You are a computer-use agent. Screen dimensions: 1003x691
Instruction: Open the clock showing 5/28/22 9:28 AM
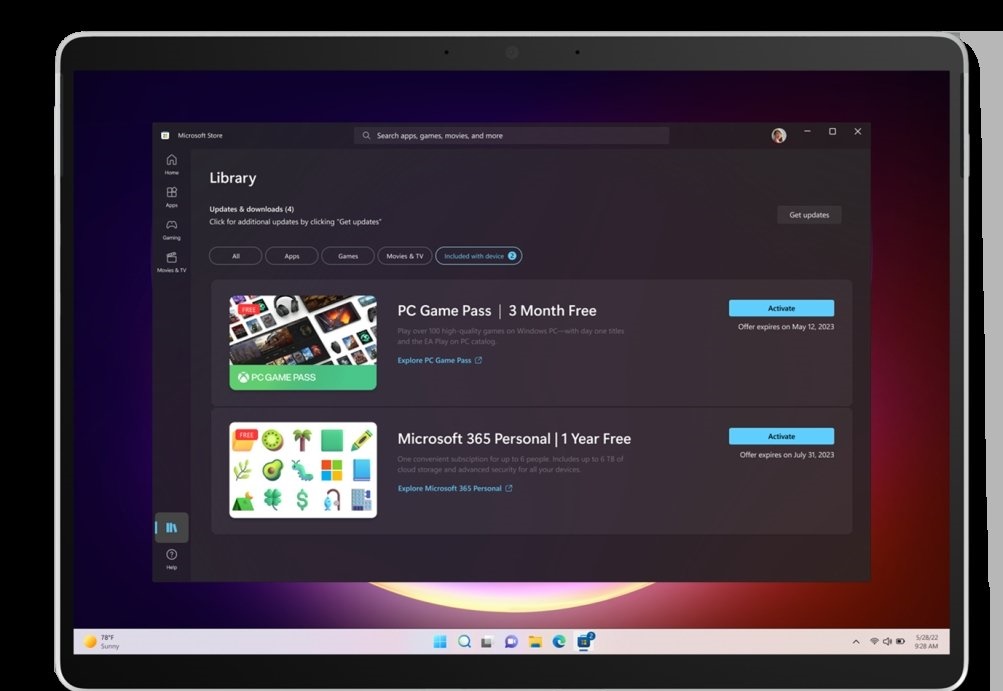[926, 642]
